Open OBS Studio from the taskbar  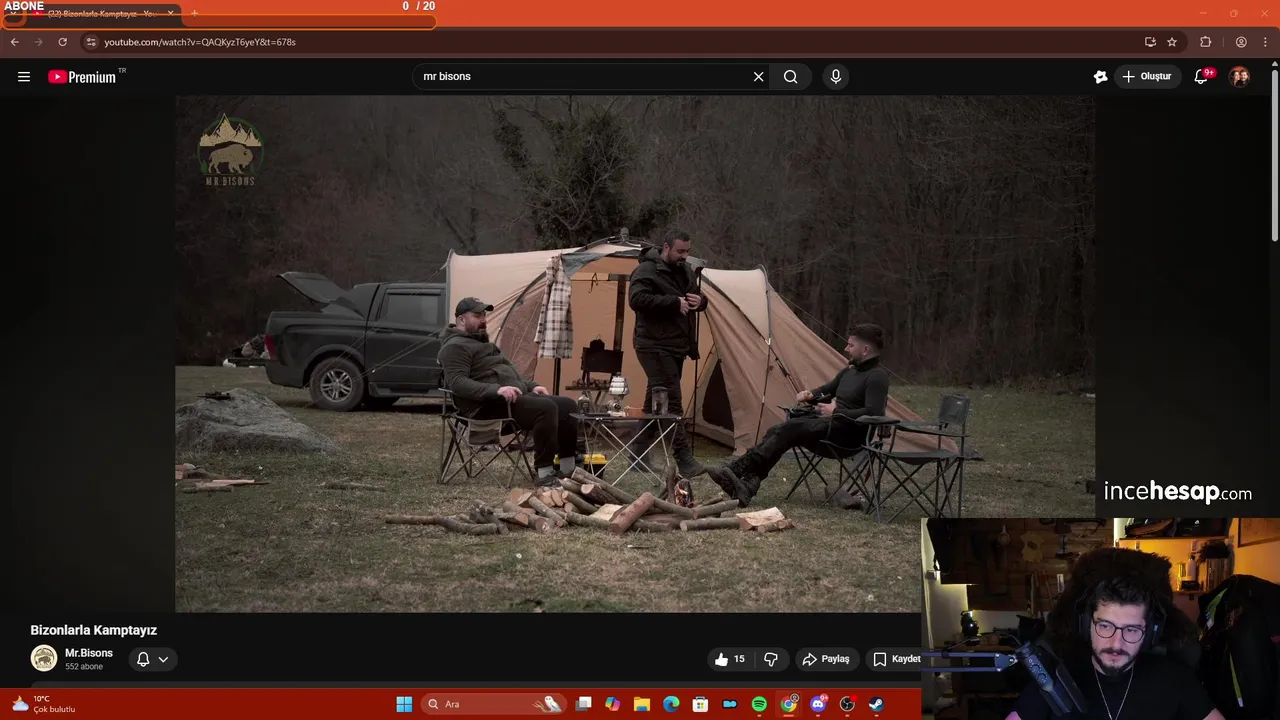coord(847,704)
